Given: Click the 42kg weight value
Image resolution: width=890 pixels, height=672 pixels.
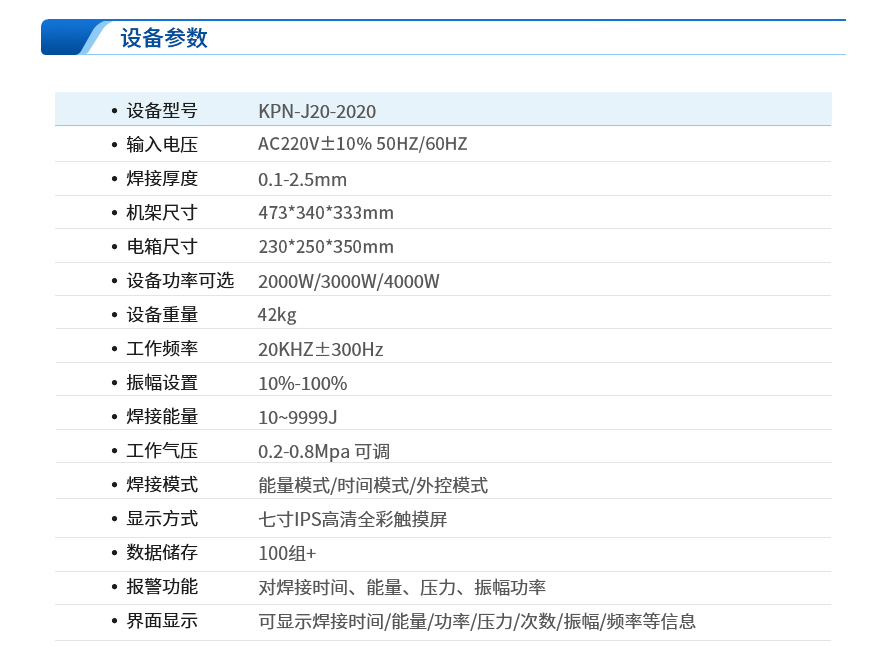Looking at the screenshot, I should pyautogui.click(x=277, y=315).
